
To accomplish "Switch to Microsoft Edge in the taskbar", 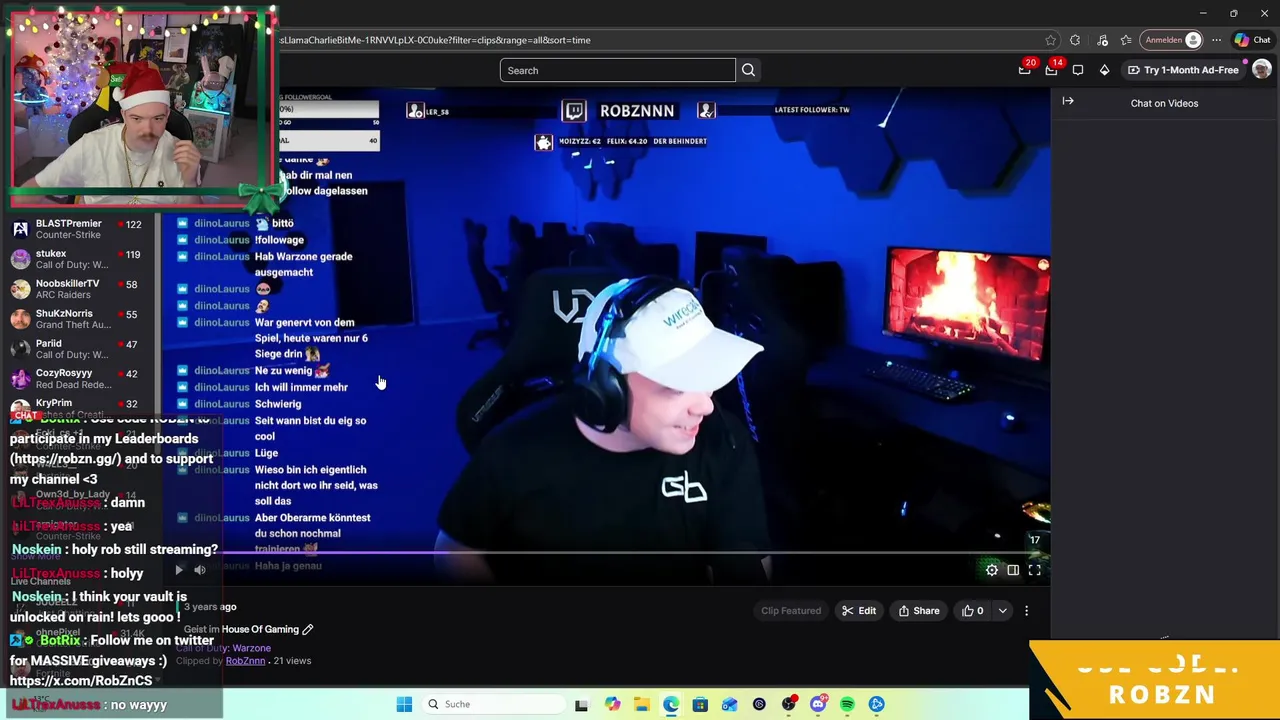I will (x=670, y=704).
